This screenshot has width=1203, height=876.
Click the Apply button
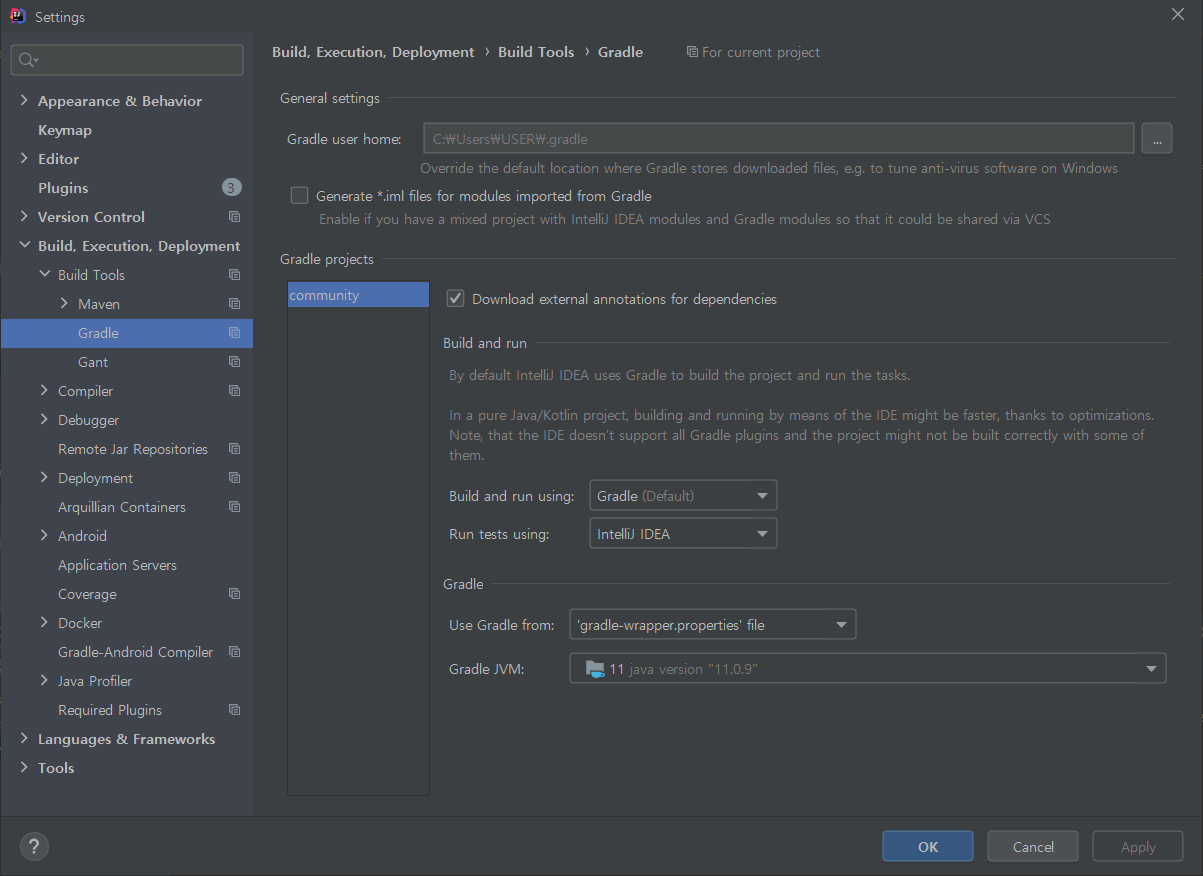coord(1138,847)
